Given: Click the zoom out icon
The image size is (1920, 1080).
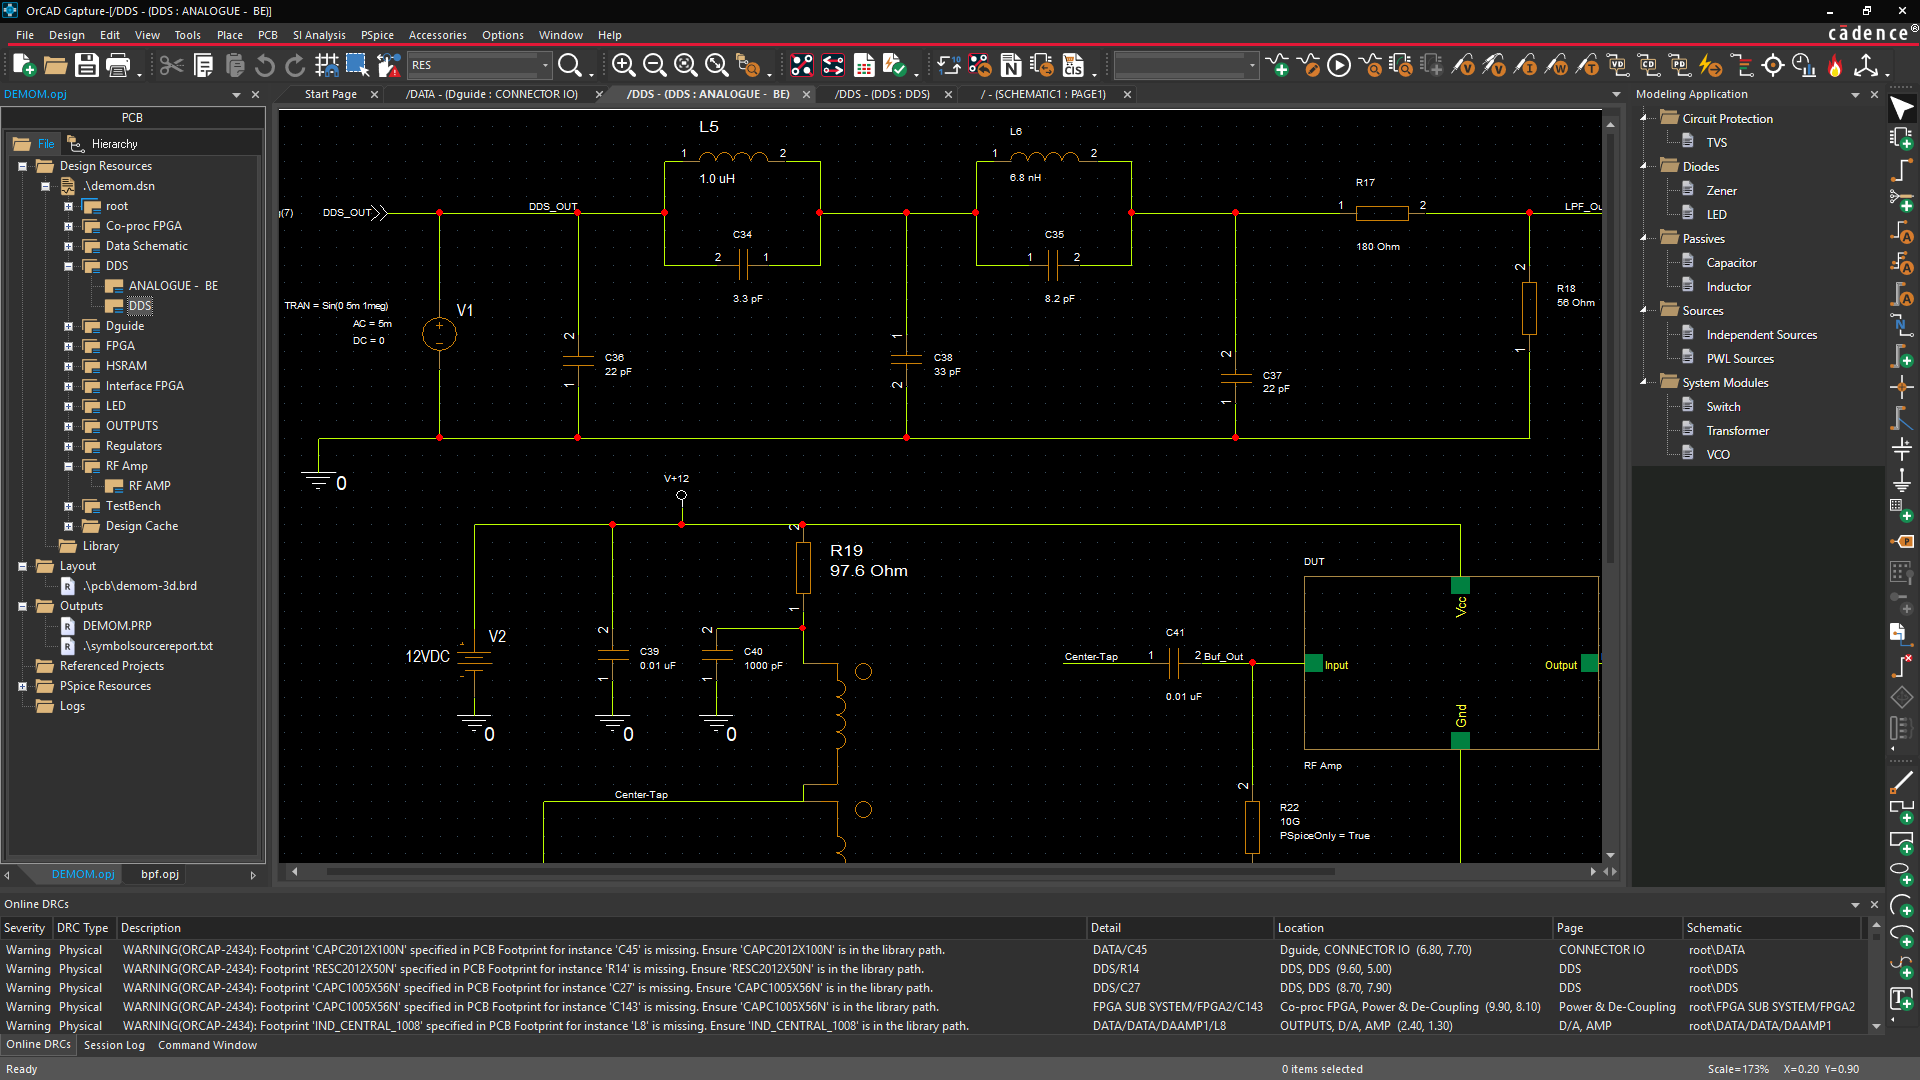Looking at the screenshot, I should point(654,65).
